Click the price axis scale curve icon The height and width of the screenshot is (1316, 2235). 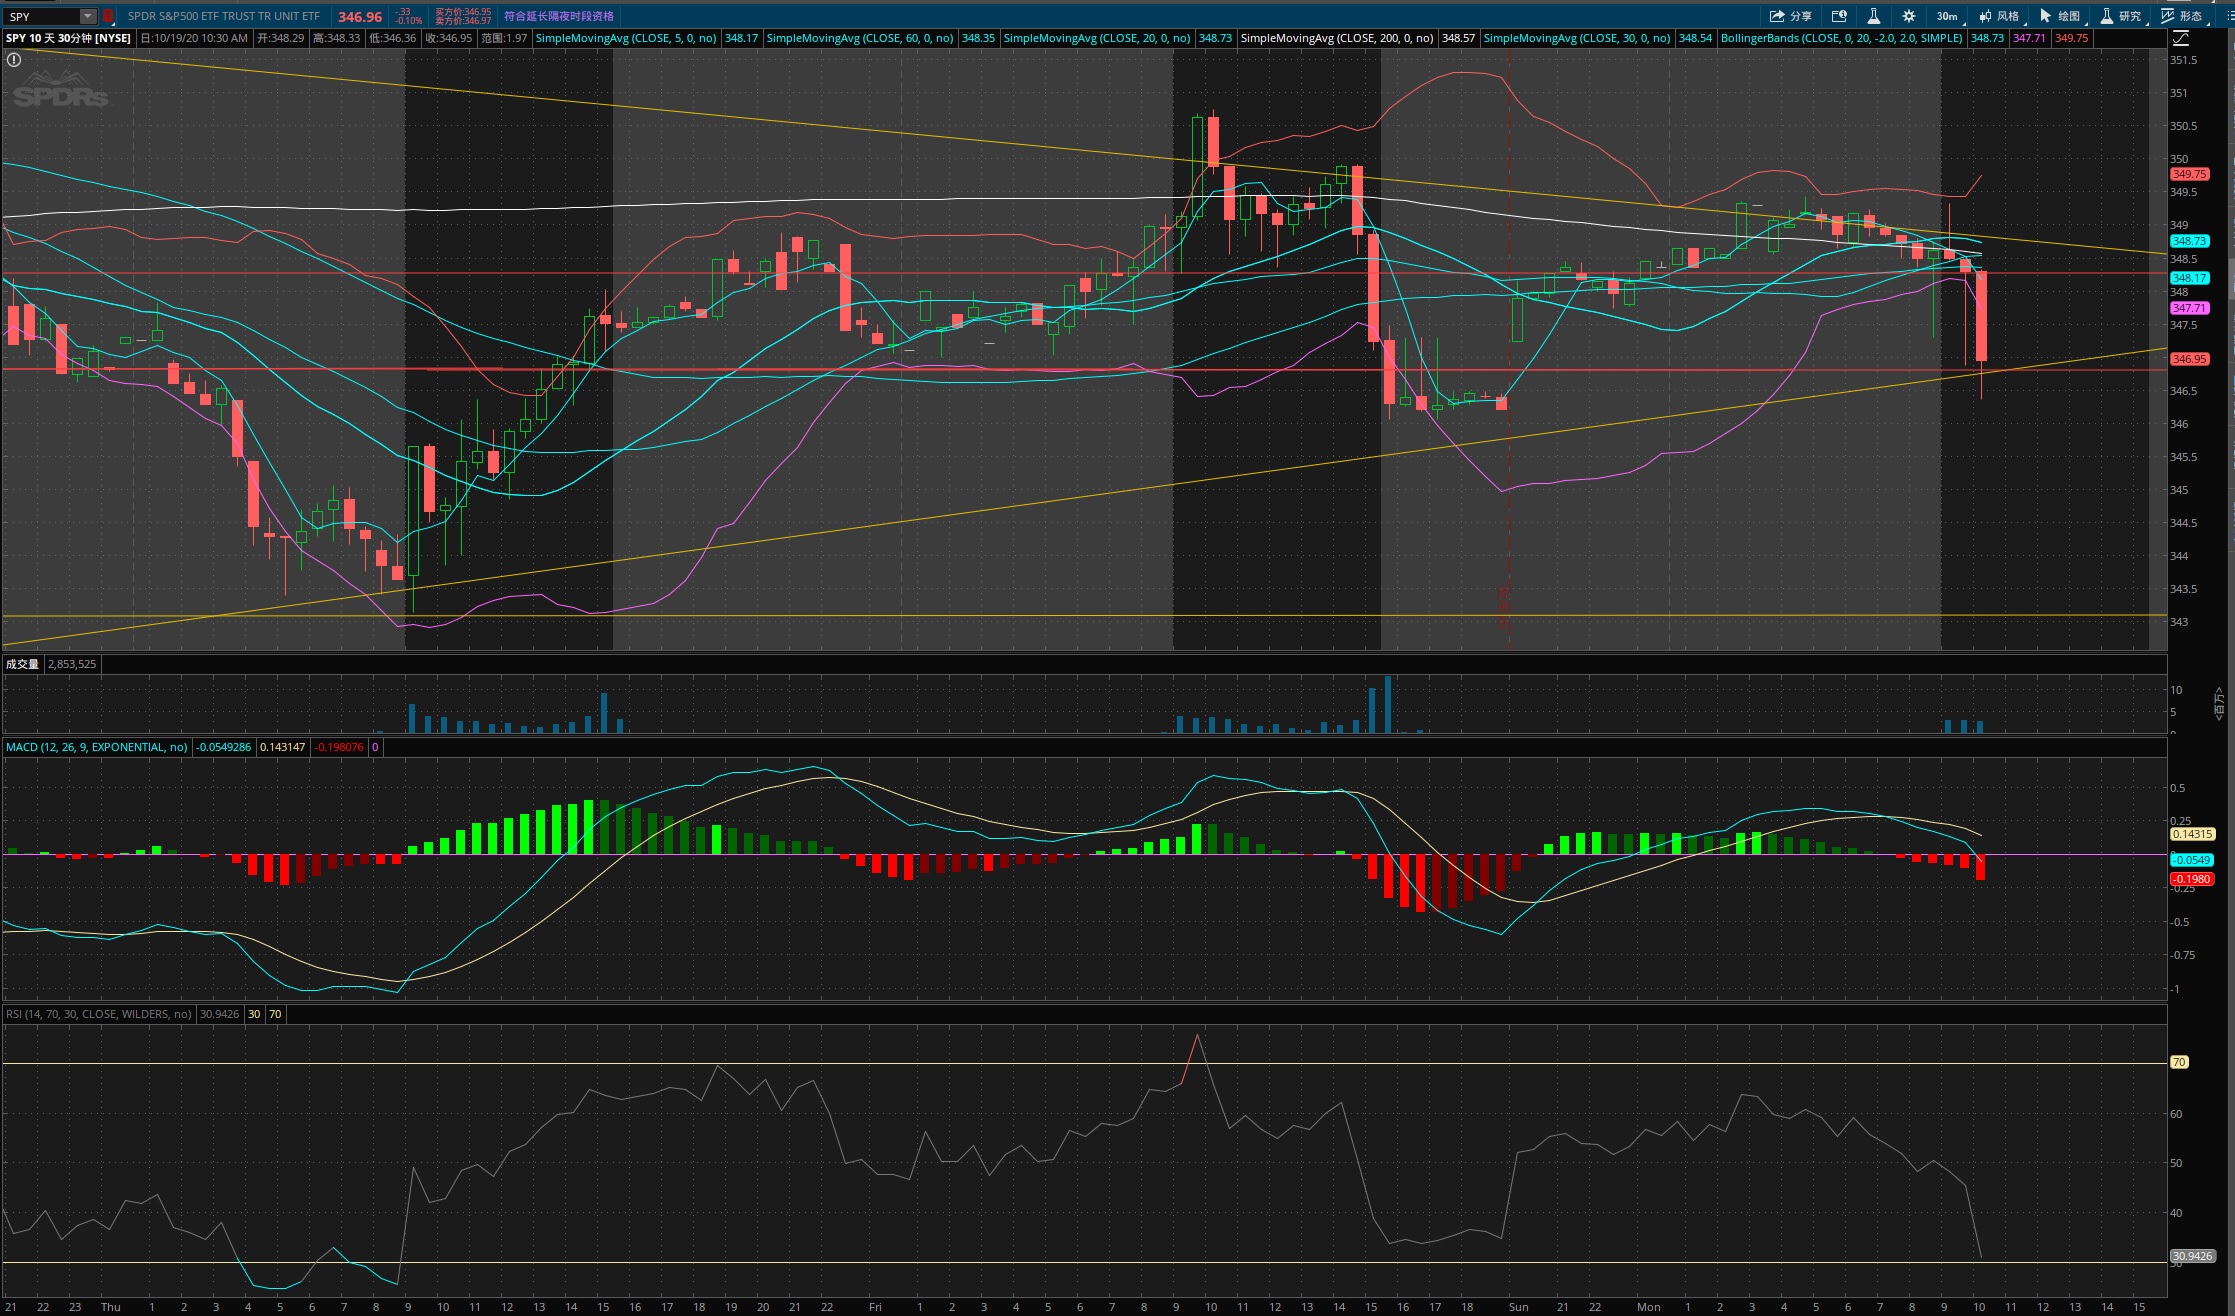coord(2180,38)
